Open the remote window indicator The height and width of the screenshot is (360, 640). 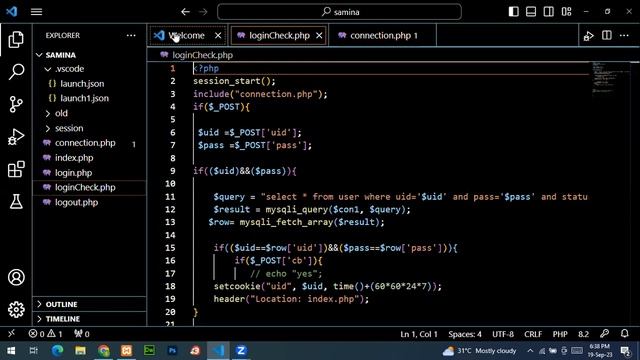[x=11, y=333]
